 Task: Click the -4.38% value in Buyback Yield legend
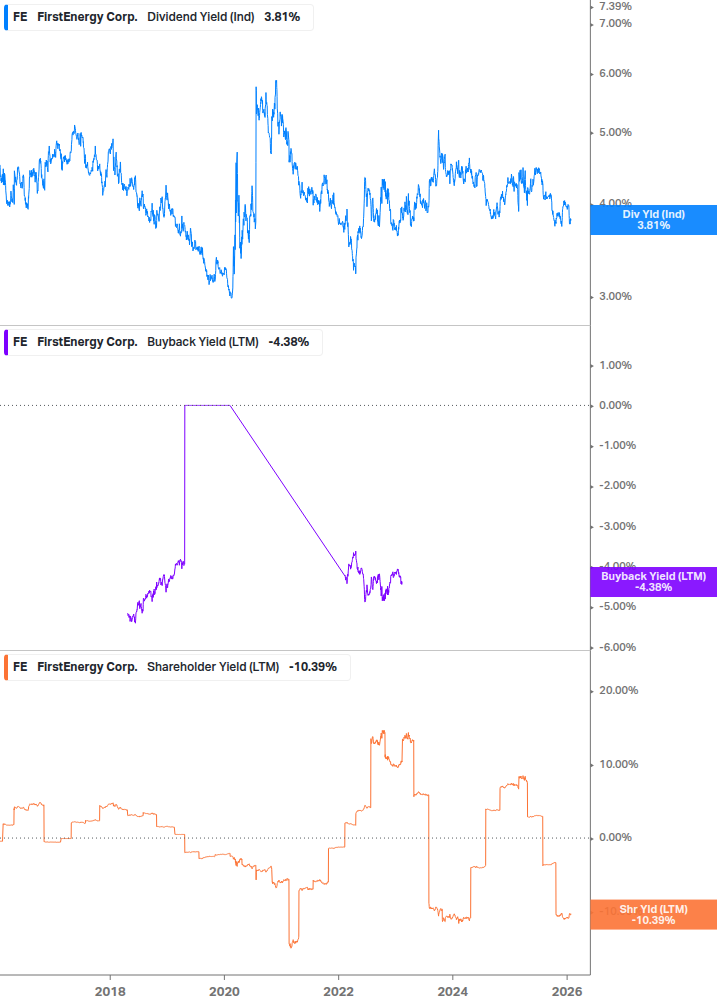(x=288, y=342)
